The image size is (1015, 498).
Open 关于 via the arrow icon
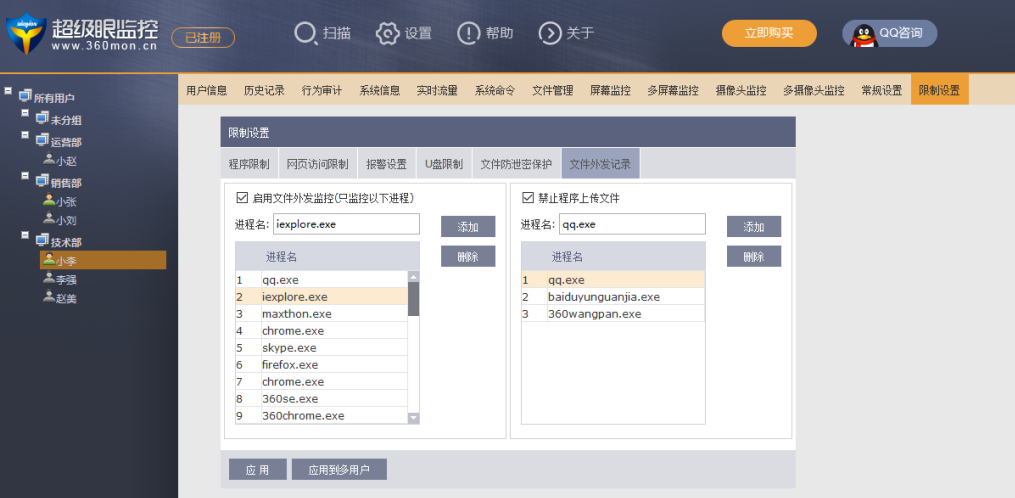coord(550,33)
